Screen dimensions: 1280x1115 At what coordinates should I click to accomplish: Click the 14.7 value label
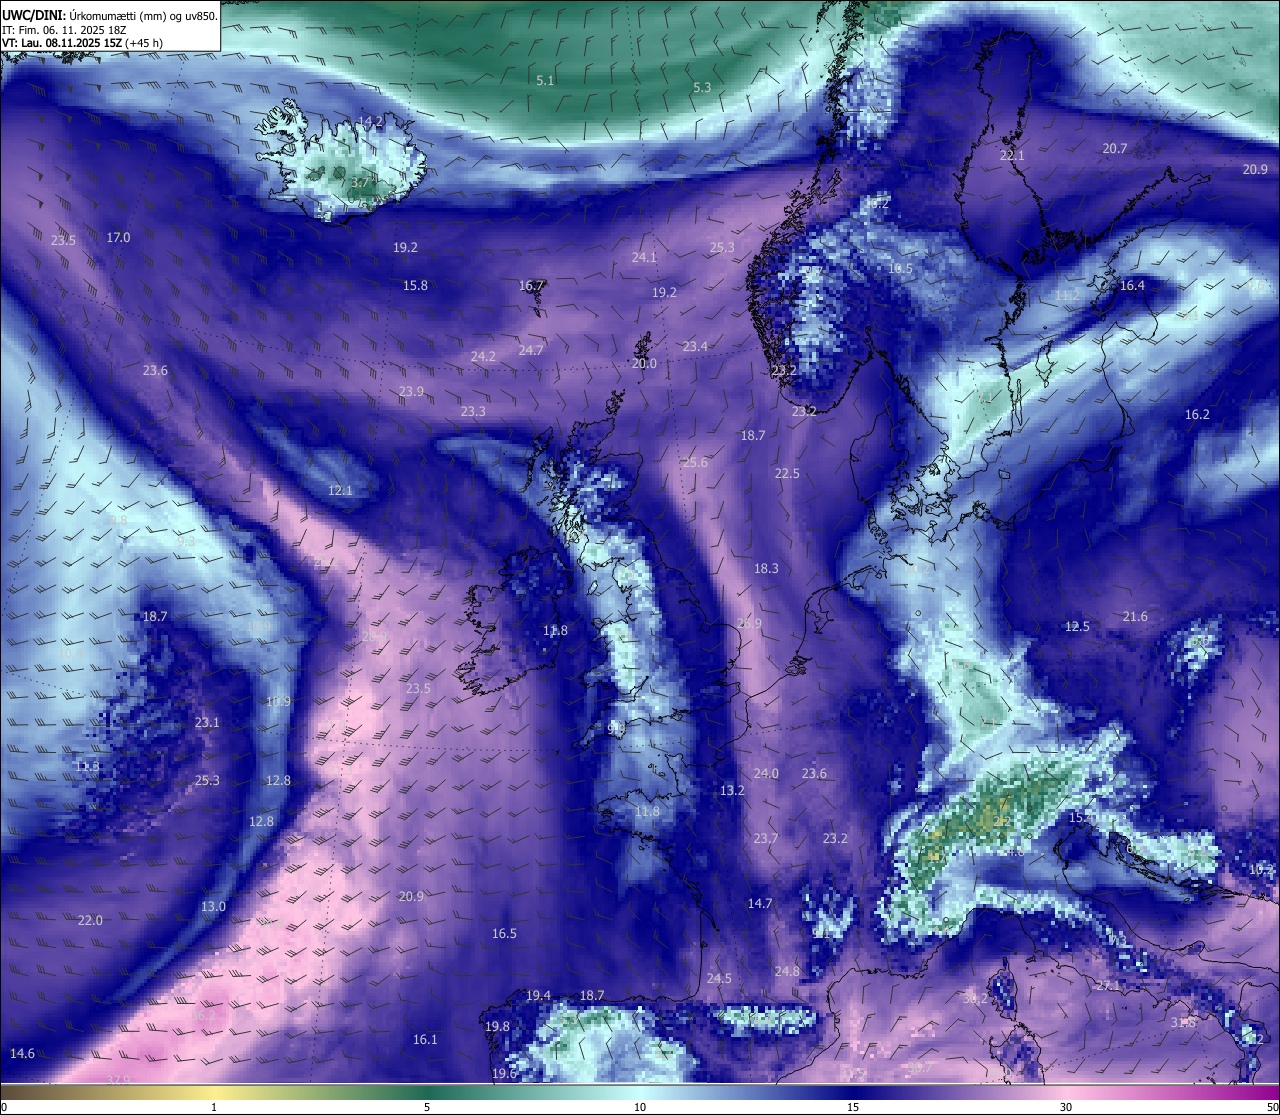(760, 904)
